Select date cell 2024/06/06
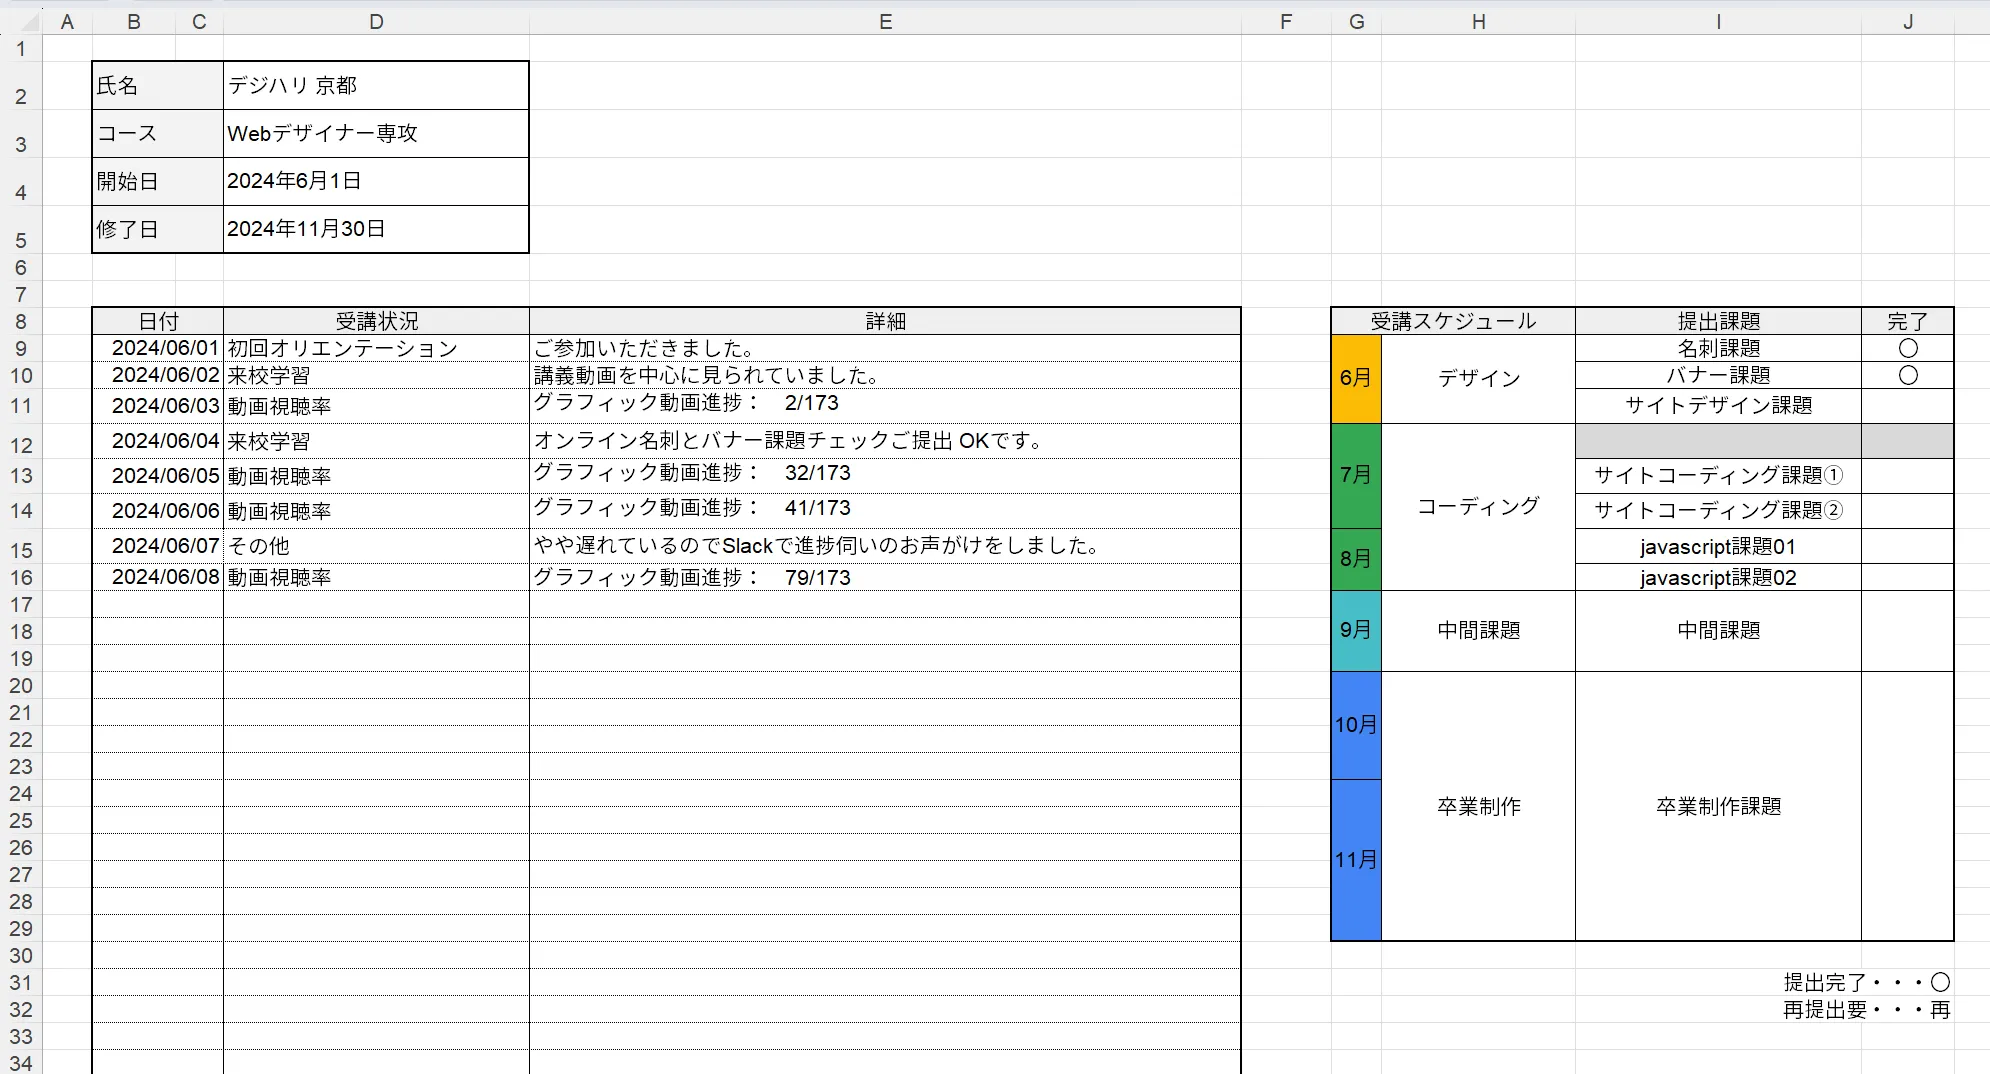 [158, 511]
